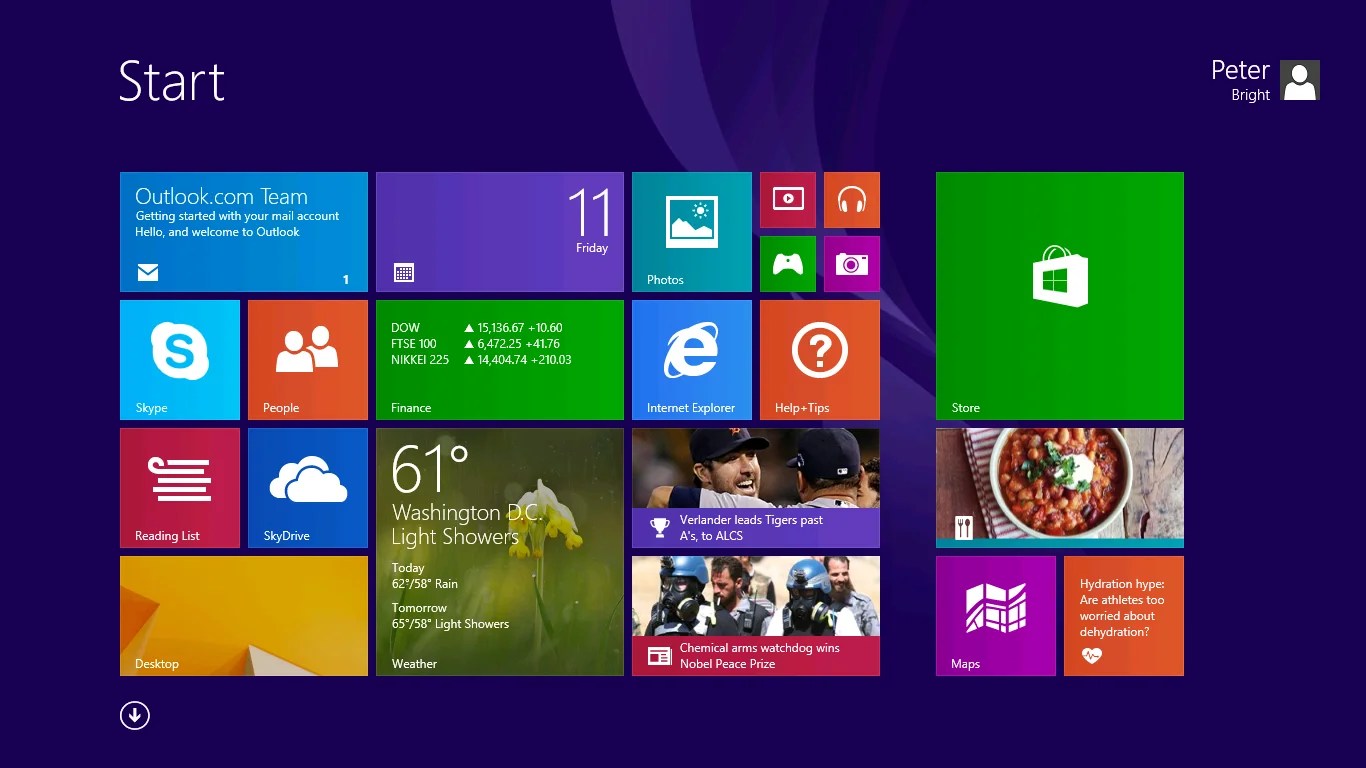Check the Weather tile for Washington D.C.

(x=500, y=550)
